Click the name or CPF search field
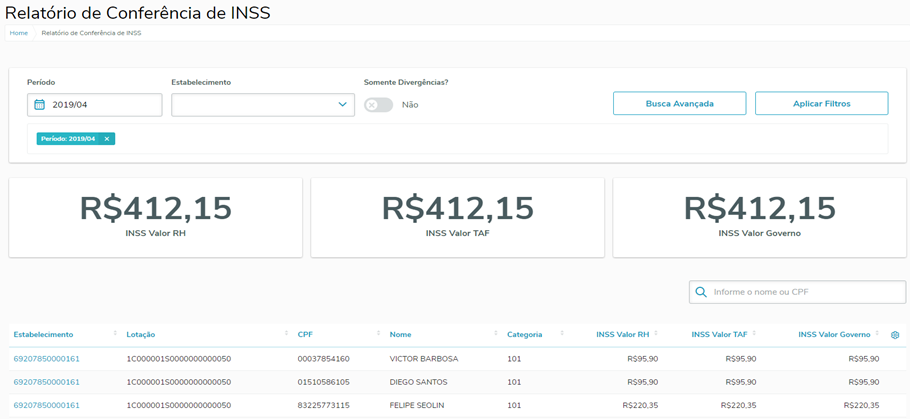 797,292
